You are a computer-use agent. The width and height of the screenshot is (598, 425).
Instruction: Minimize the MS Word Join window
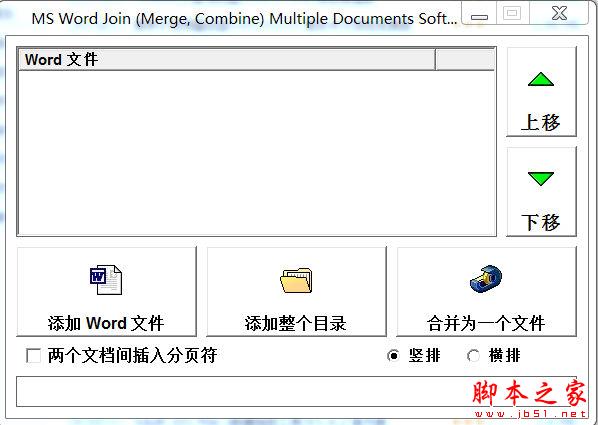click(x=479, y=14)
